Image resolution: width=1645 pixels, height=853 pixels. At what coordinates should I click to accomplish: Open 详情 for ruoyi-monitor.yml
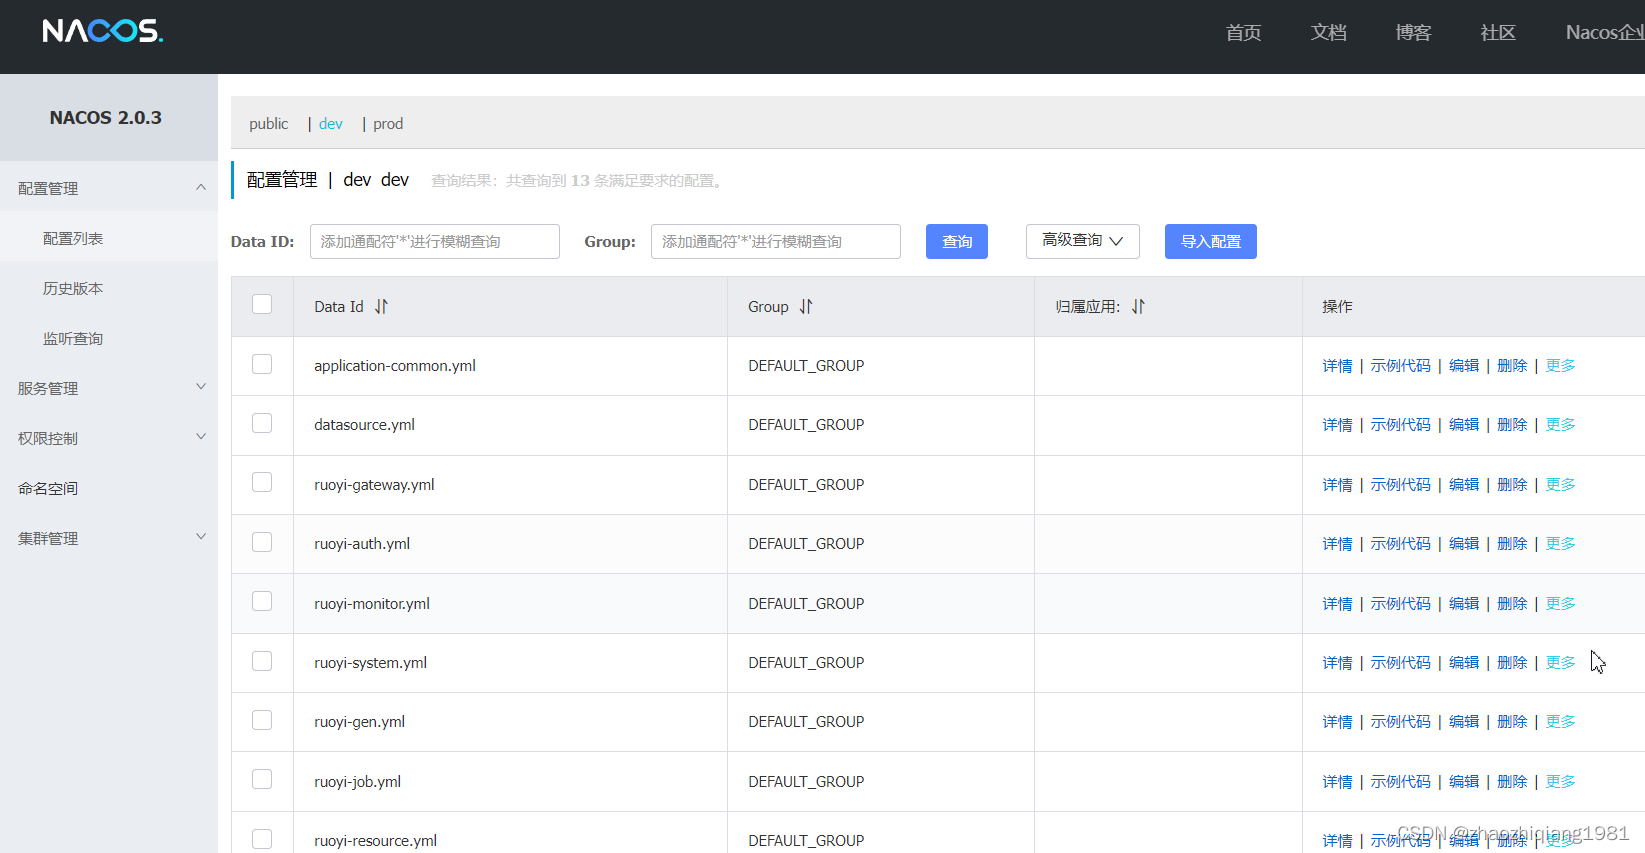click(1337, 604)
